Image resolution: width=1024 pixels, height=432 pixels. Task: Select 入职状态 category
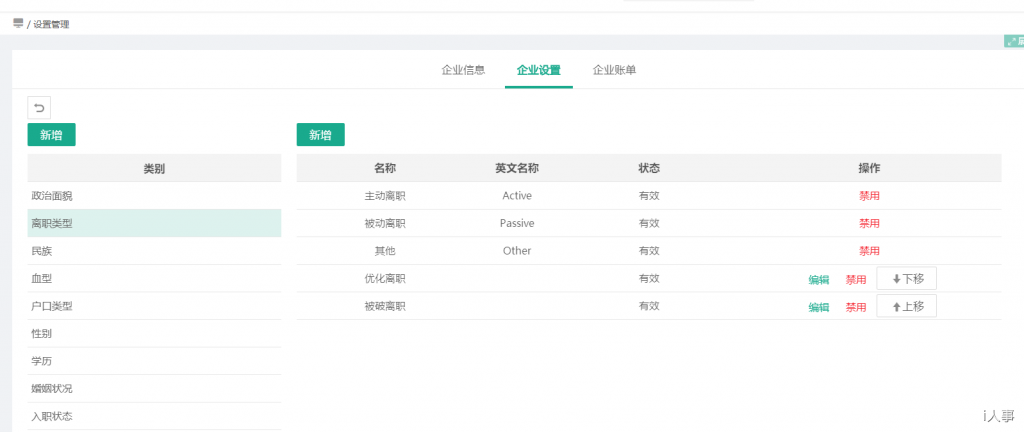(x=154, y=416)
